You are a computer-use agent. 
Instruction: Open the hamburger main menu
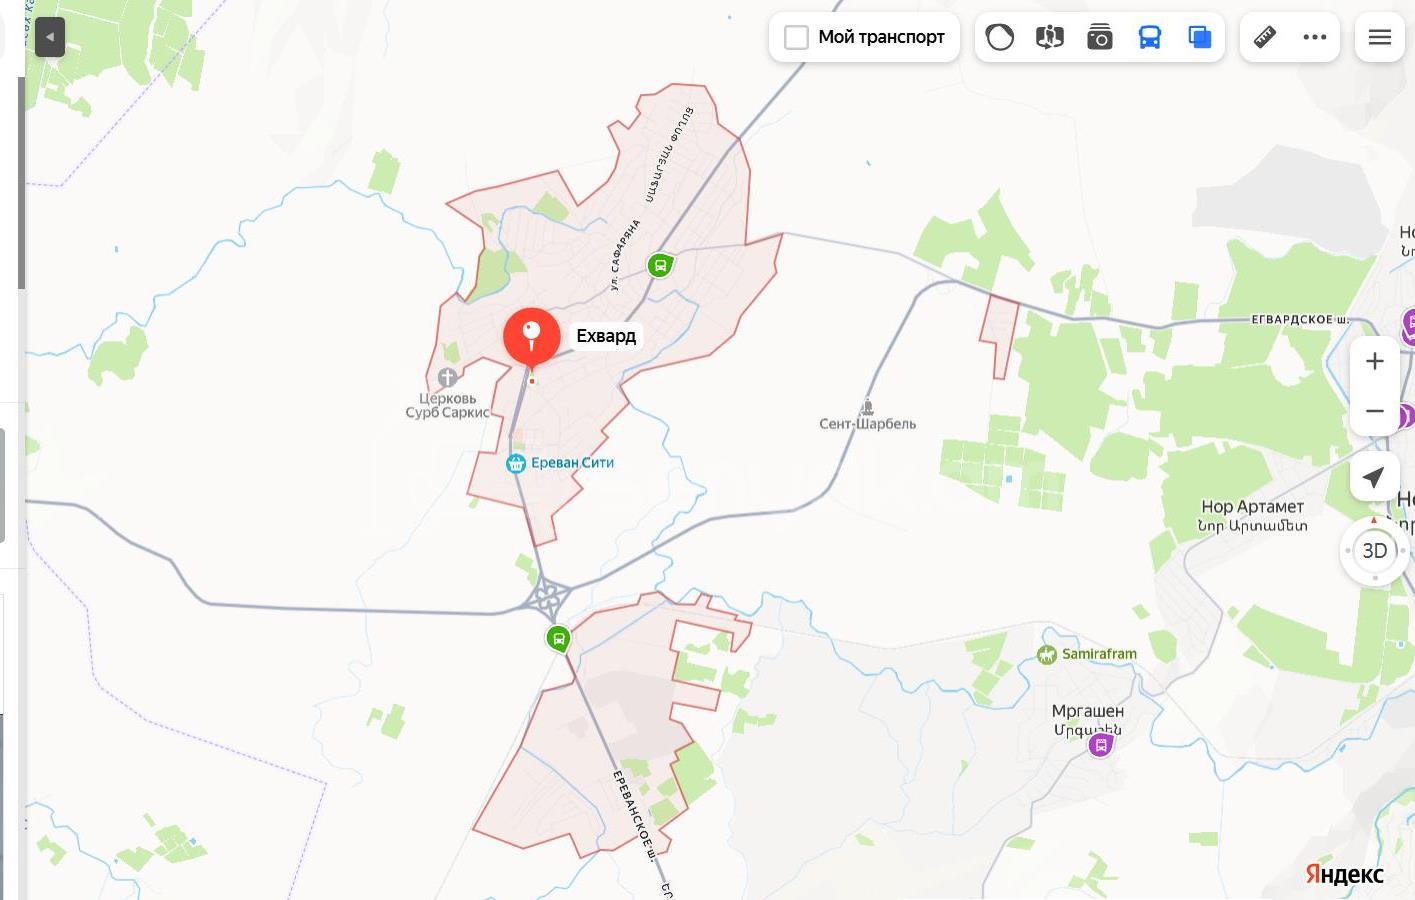point(1380,38)
